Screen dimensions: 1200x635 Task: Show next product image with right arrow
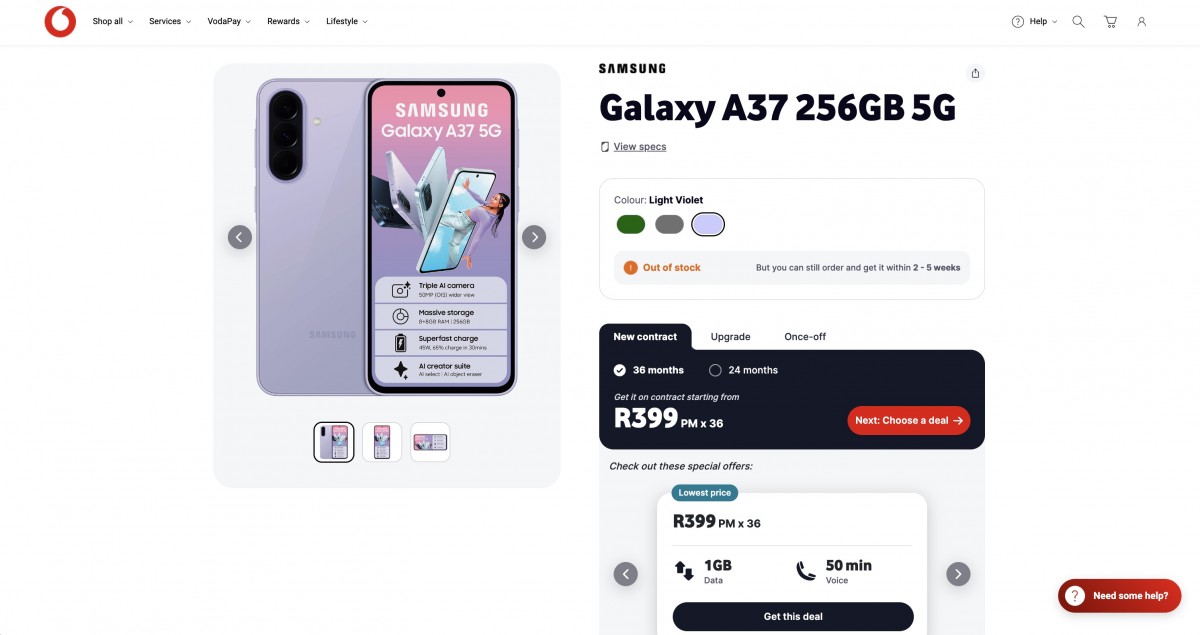[x=534, y=237]
